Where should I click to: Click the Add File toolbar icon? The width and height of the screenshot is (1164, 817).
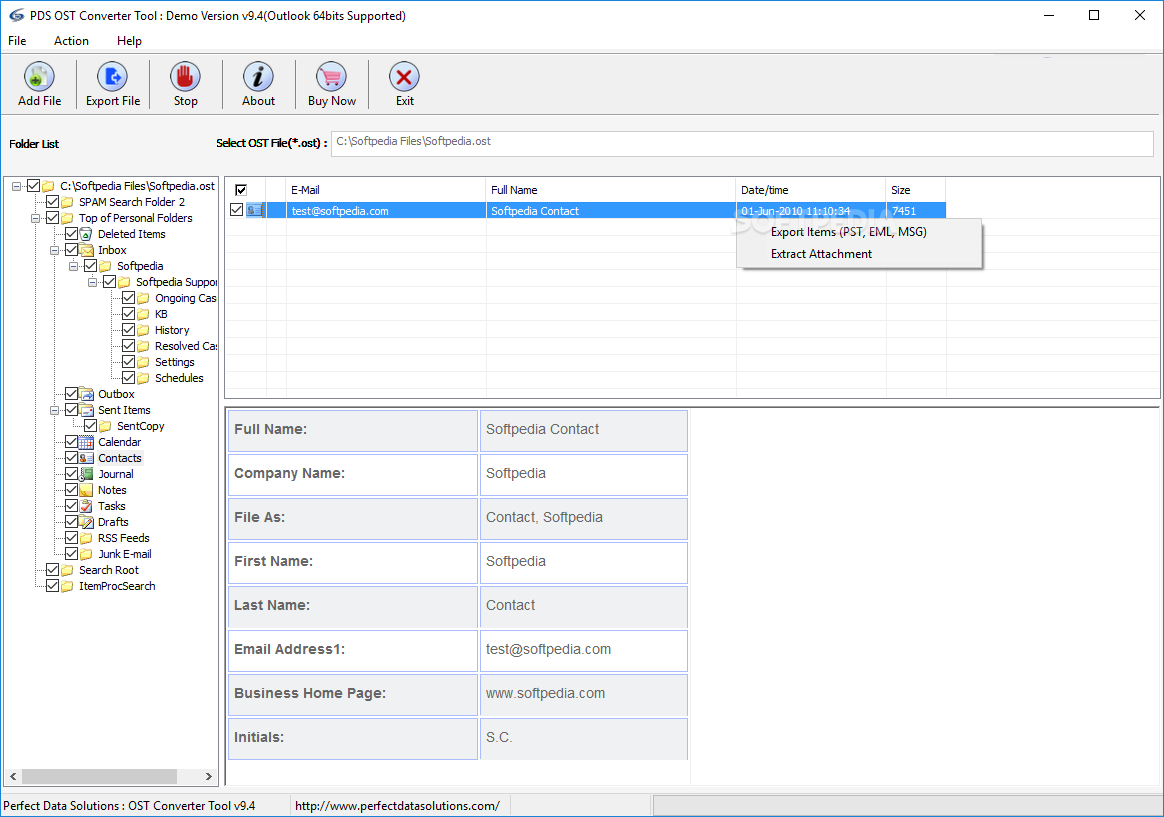click(39, 76)
